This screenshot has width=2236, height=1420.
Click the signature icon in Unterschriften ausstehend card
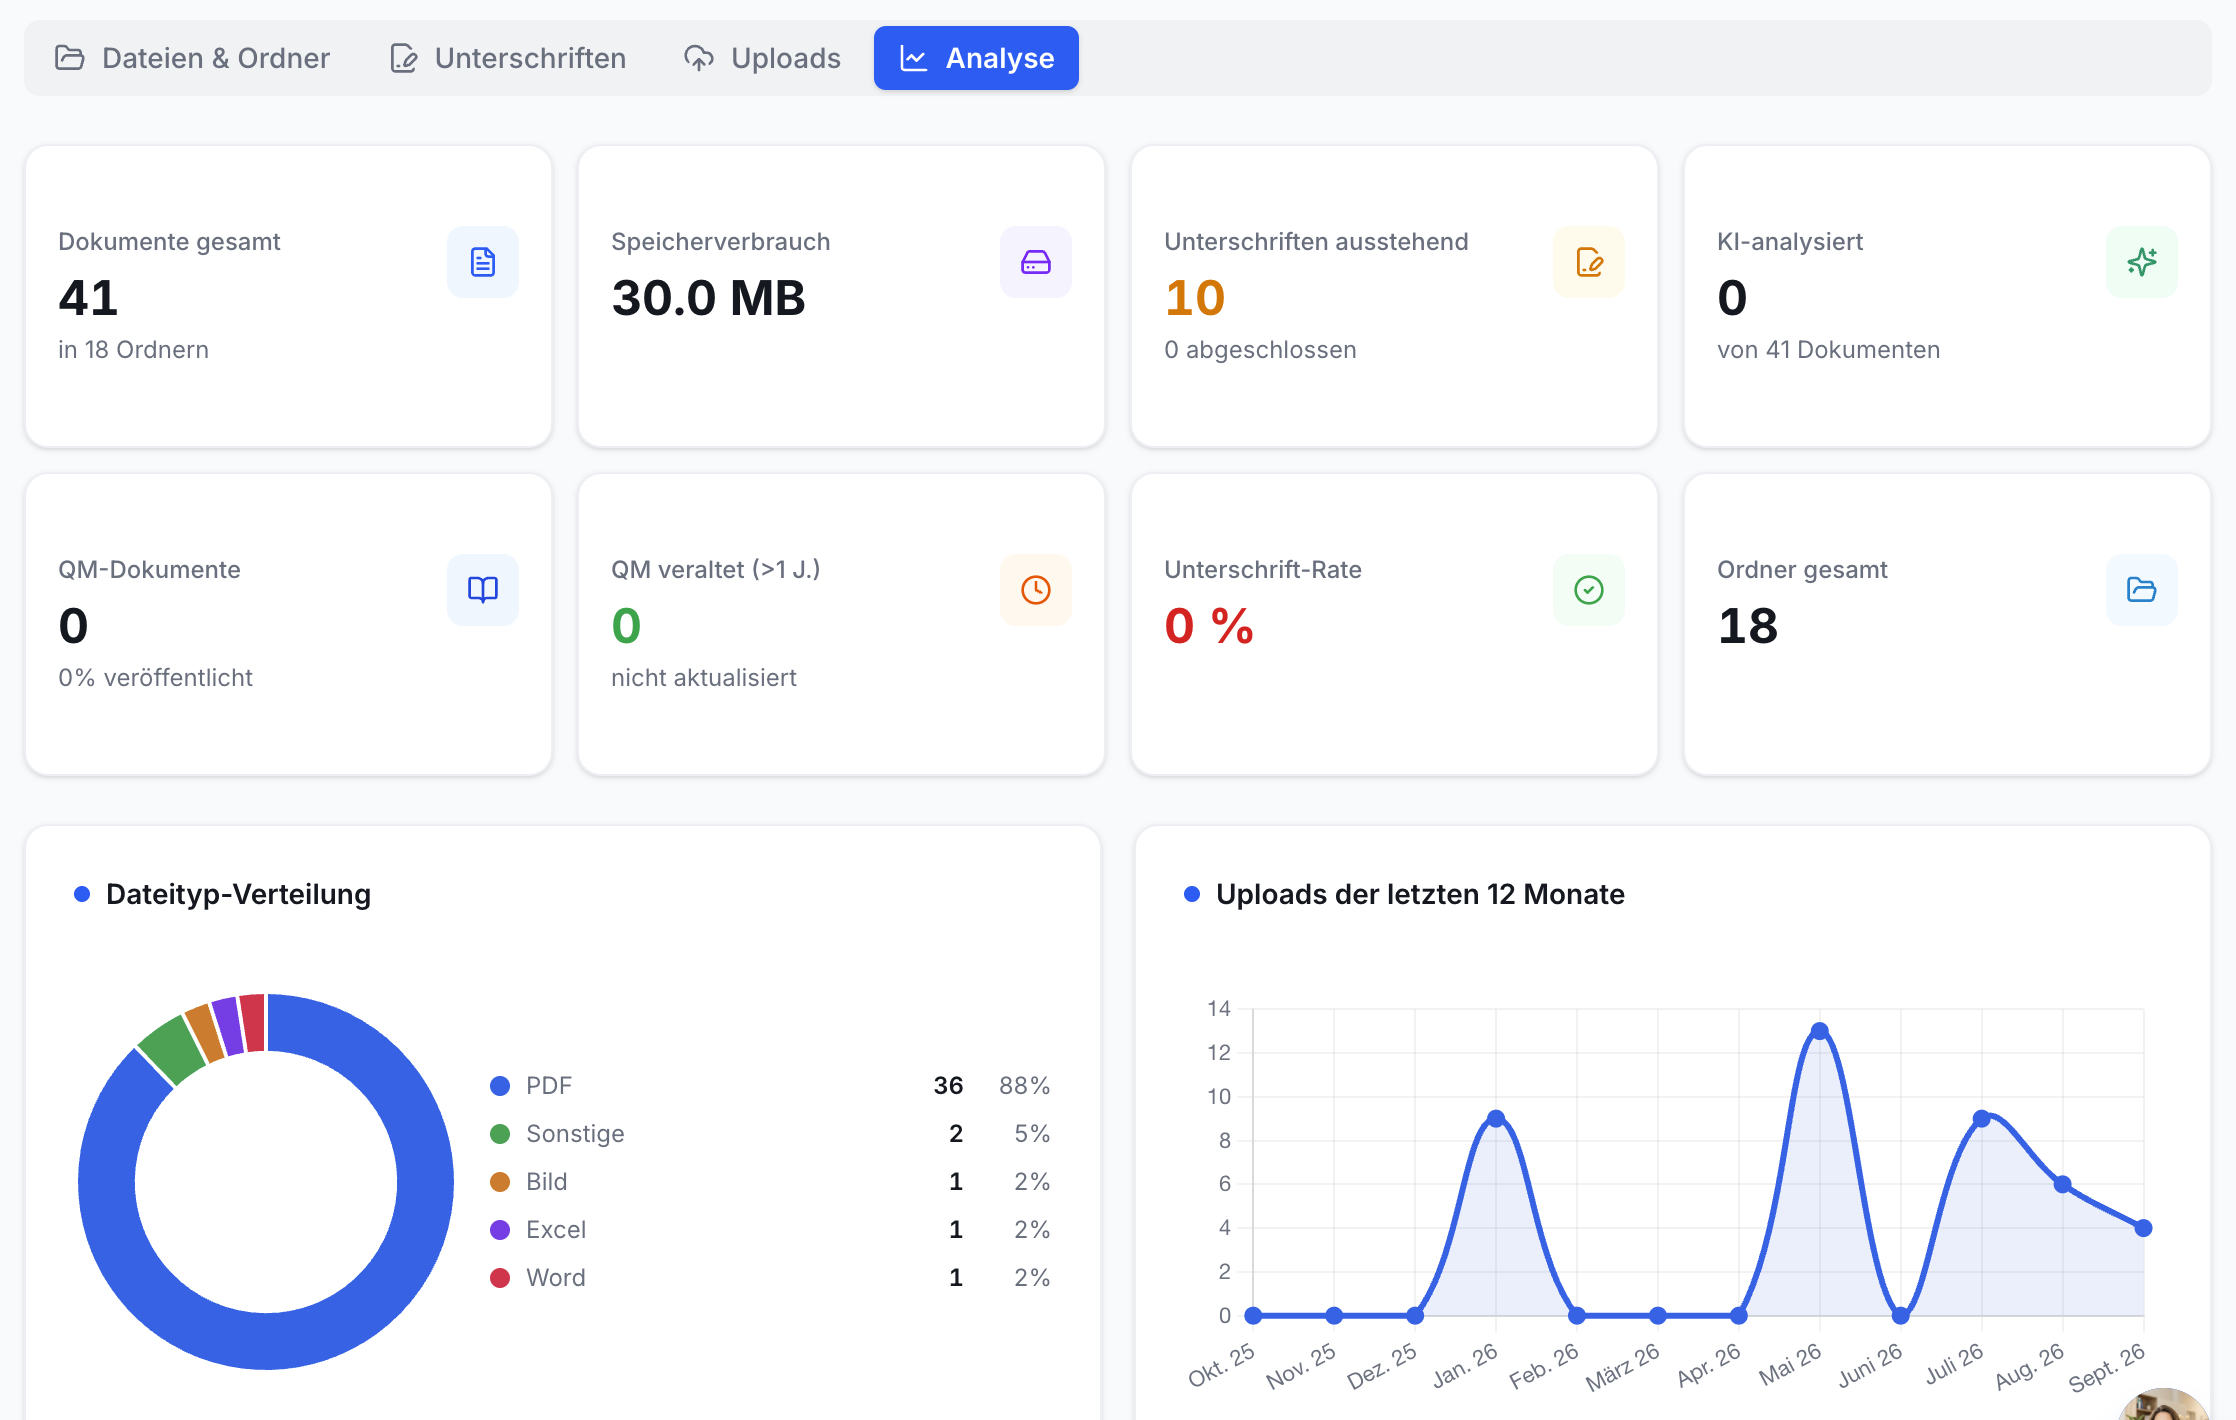coord(1589,262)
